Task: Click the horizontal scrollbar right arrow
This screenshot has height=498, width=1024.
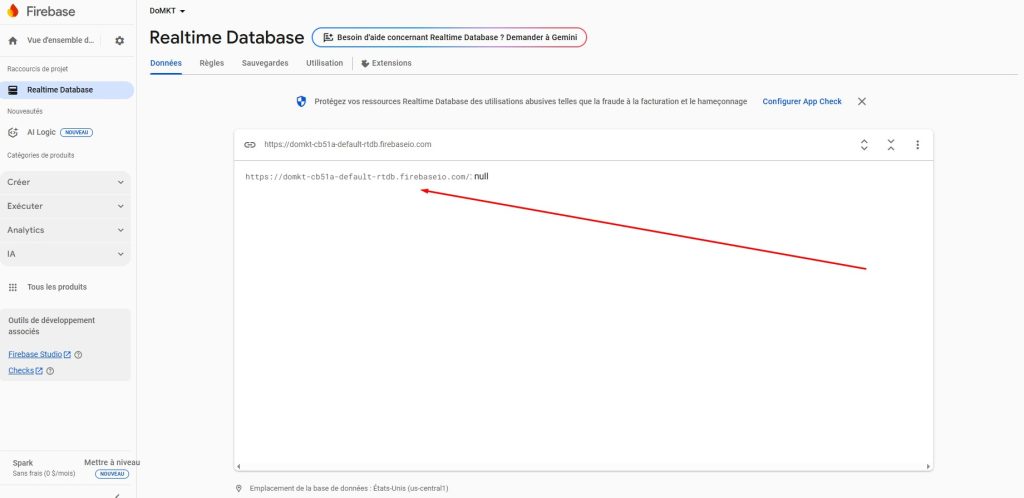Action: 929,467
